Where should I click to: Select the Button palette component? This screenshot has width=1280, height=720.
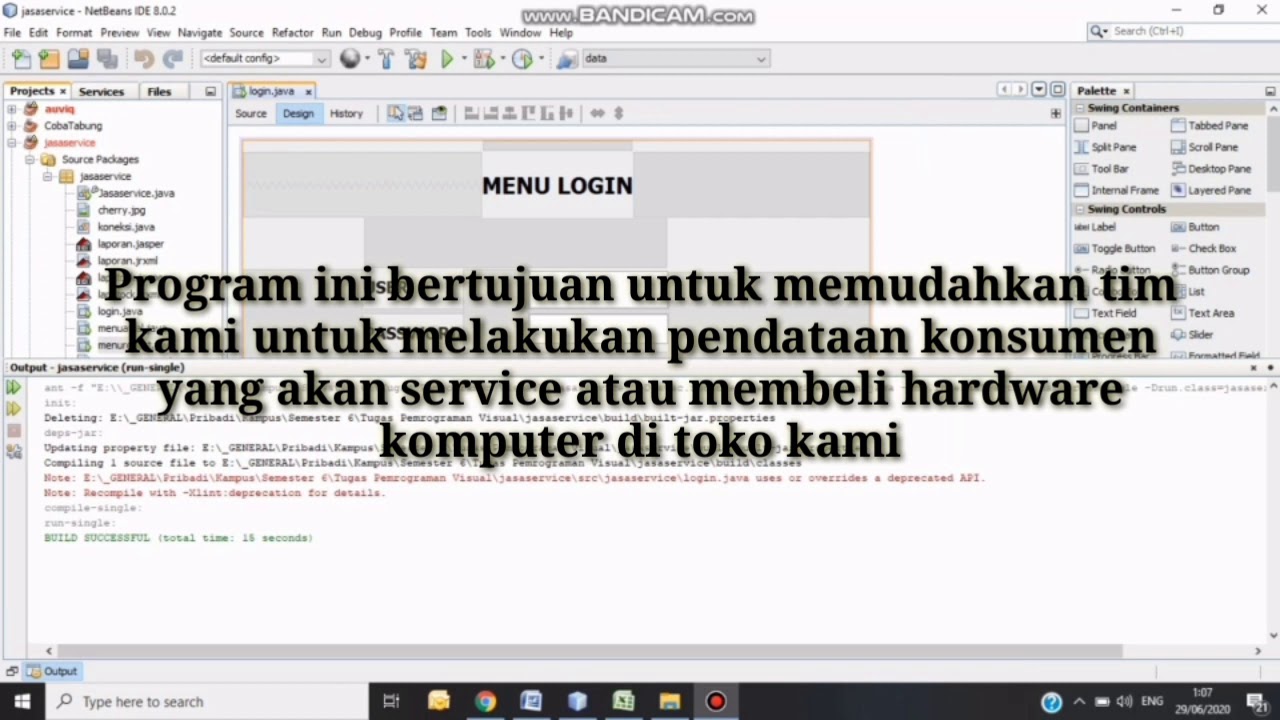click(1195, 227)
